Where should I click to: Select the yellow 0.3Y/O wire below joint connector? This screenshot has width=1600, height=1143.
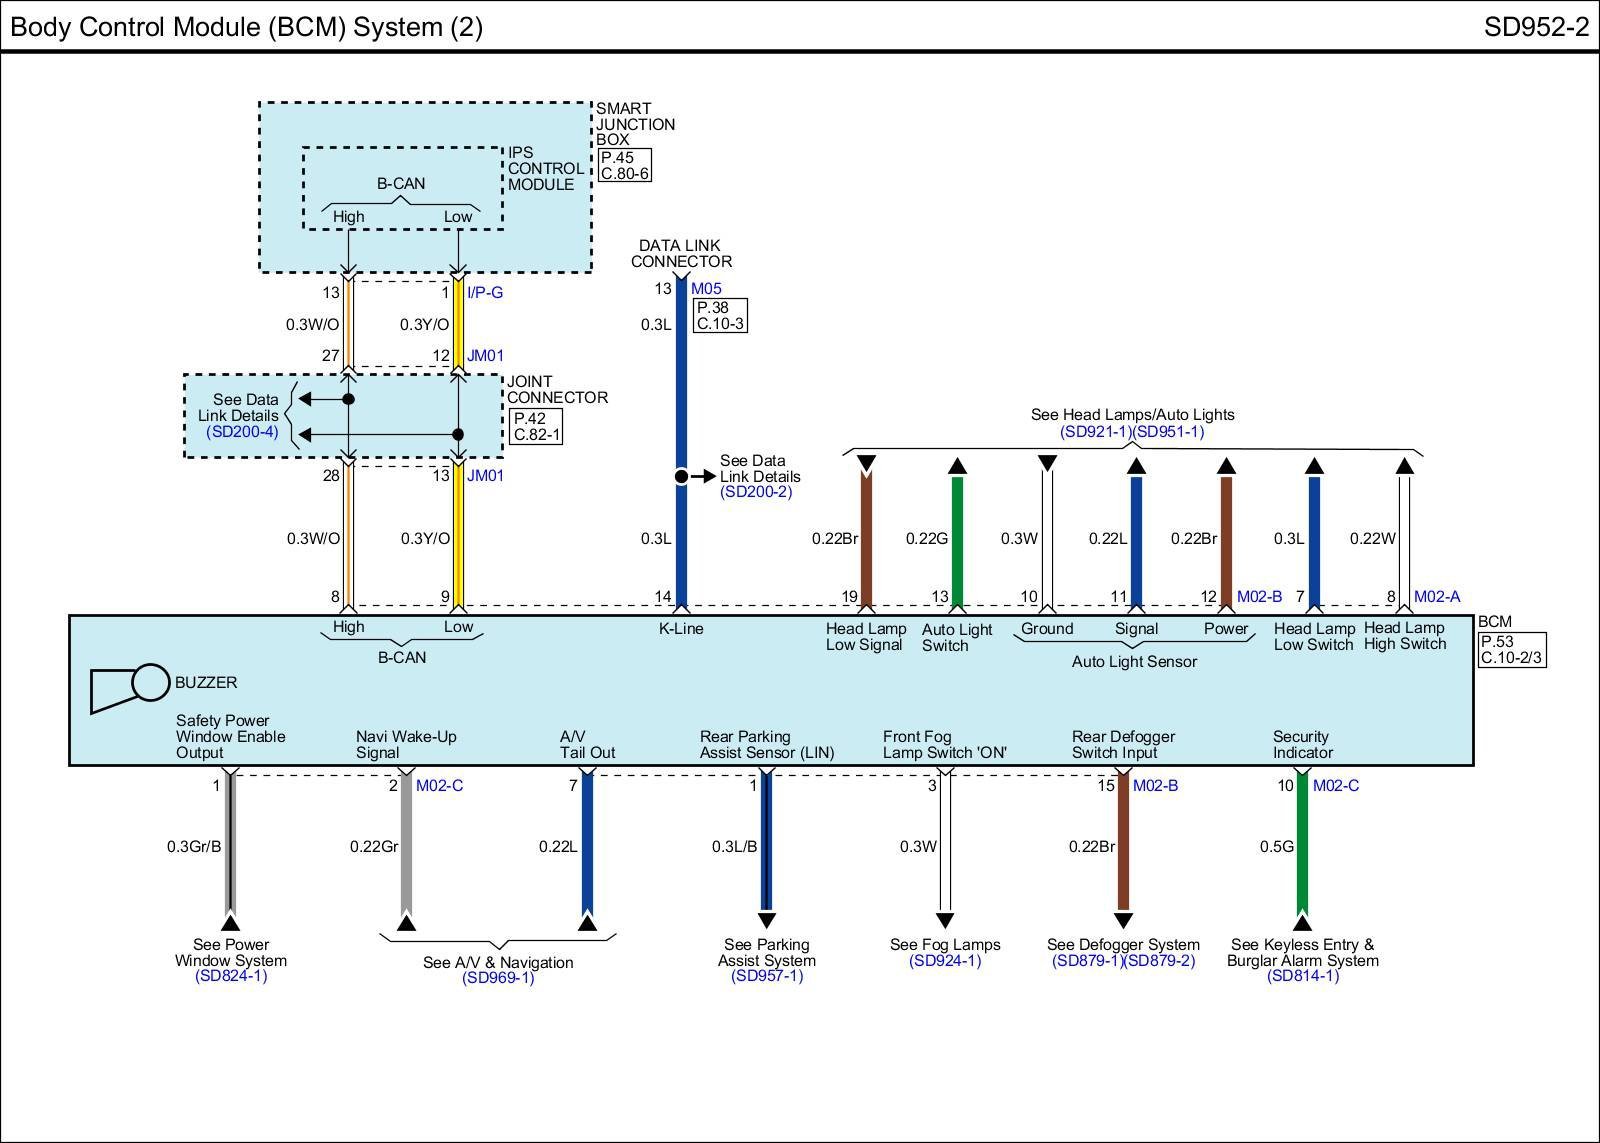[x=458, y=538]
